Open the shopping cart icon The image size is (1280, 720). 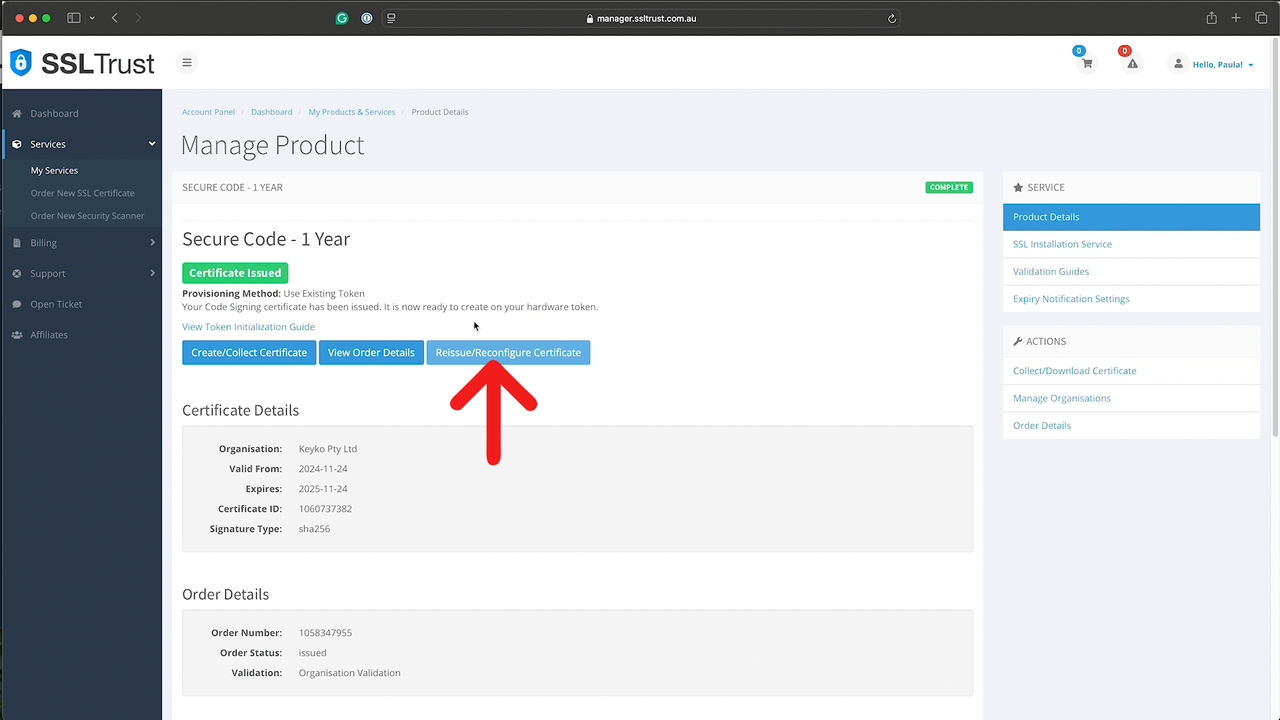pyautogui.click(x=1086, y=64)
